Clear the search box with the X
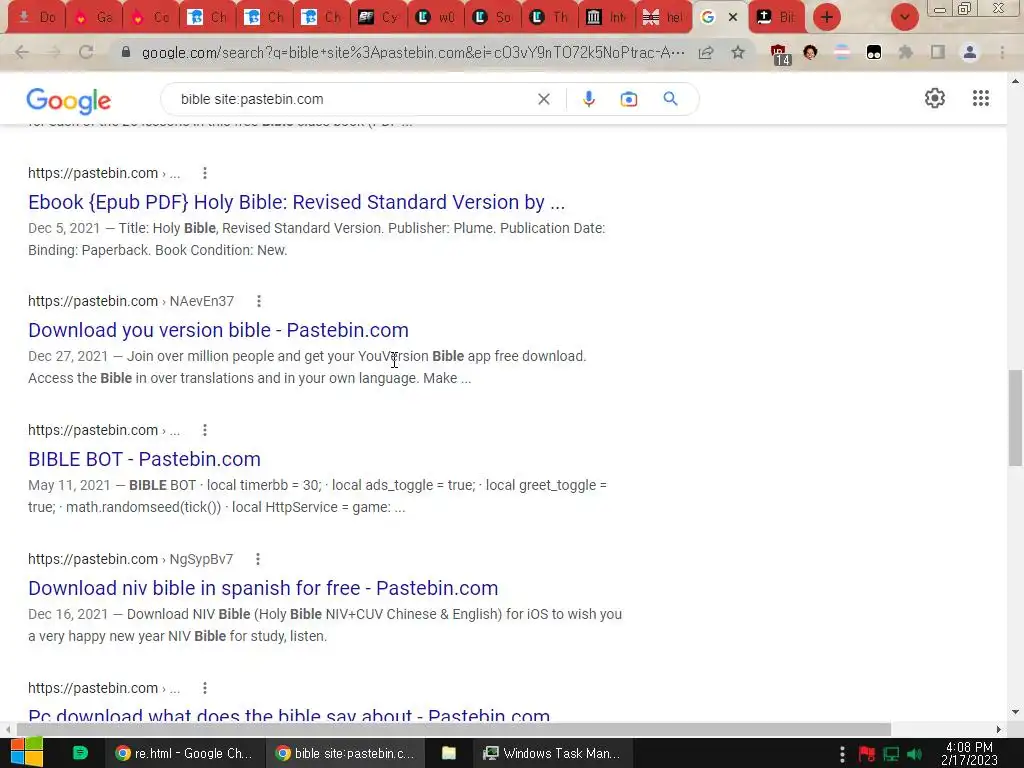Image resolution: width=1024 pixels, height=768 pixels. 543,99
